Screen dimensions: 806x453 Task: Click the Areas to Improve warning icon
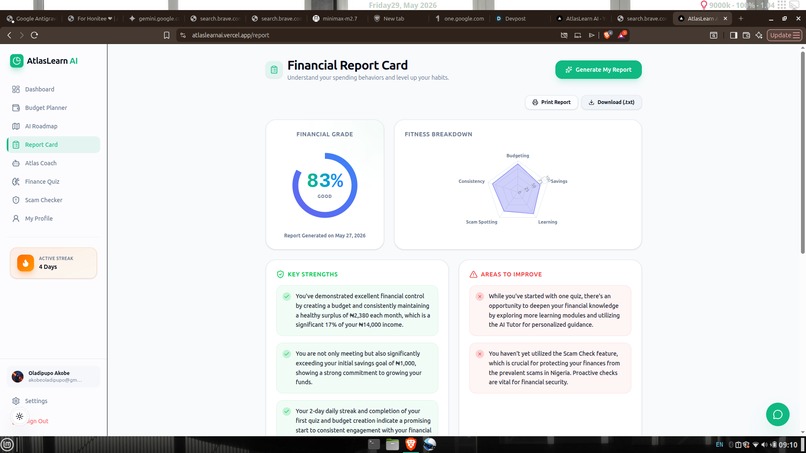[x=473, y=274]
